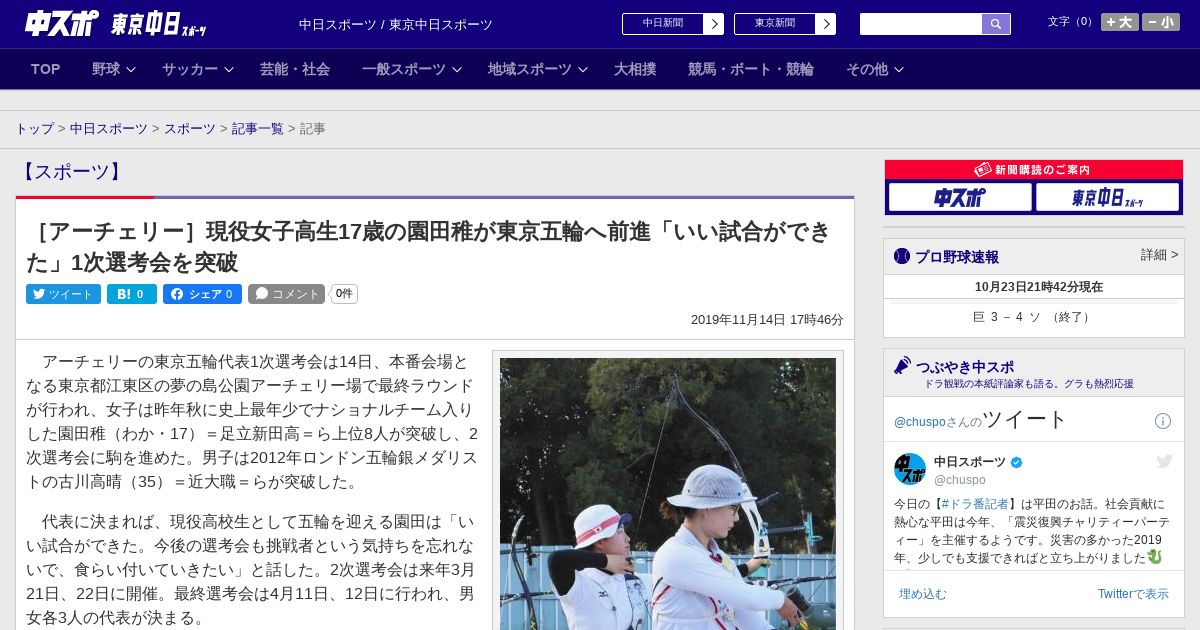Image resolution: width=1200 pixels, height=630 pixels.
Task: Click the magnifier search button
Action: coord(996,24)
